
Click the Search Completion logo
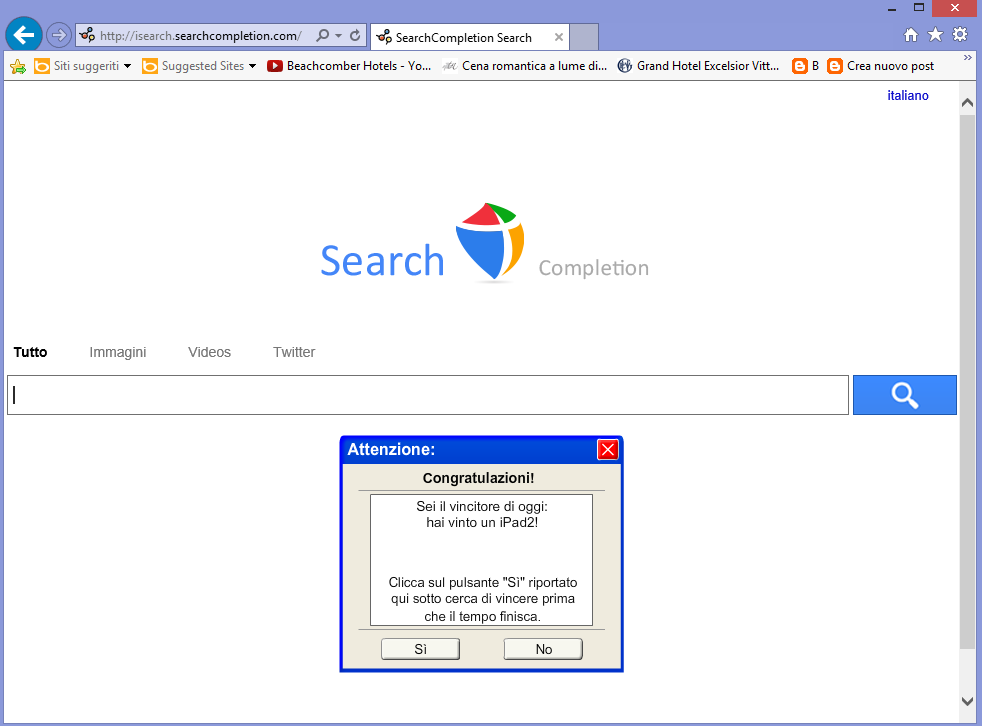pyautogui.click(x=484, y=244)
